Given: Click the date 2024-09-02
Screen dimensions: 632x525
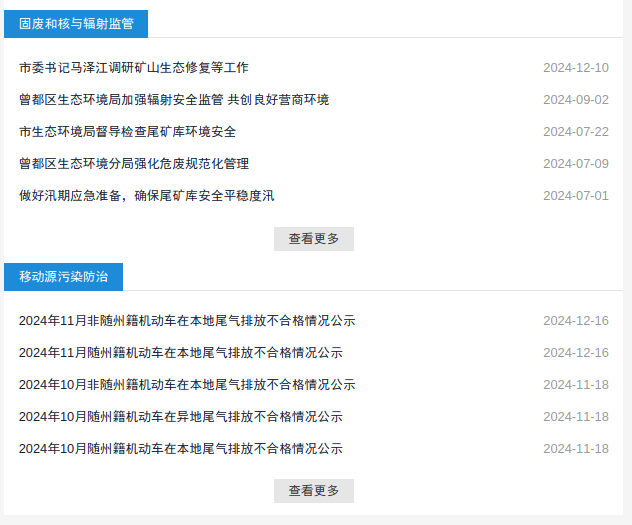Looking at the screenshot, I should tap(576, 100).
